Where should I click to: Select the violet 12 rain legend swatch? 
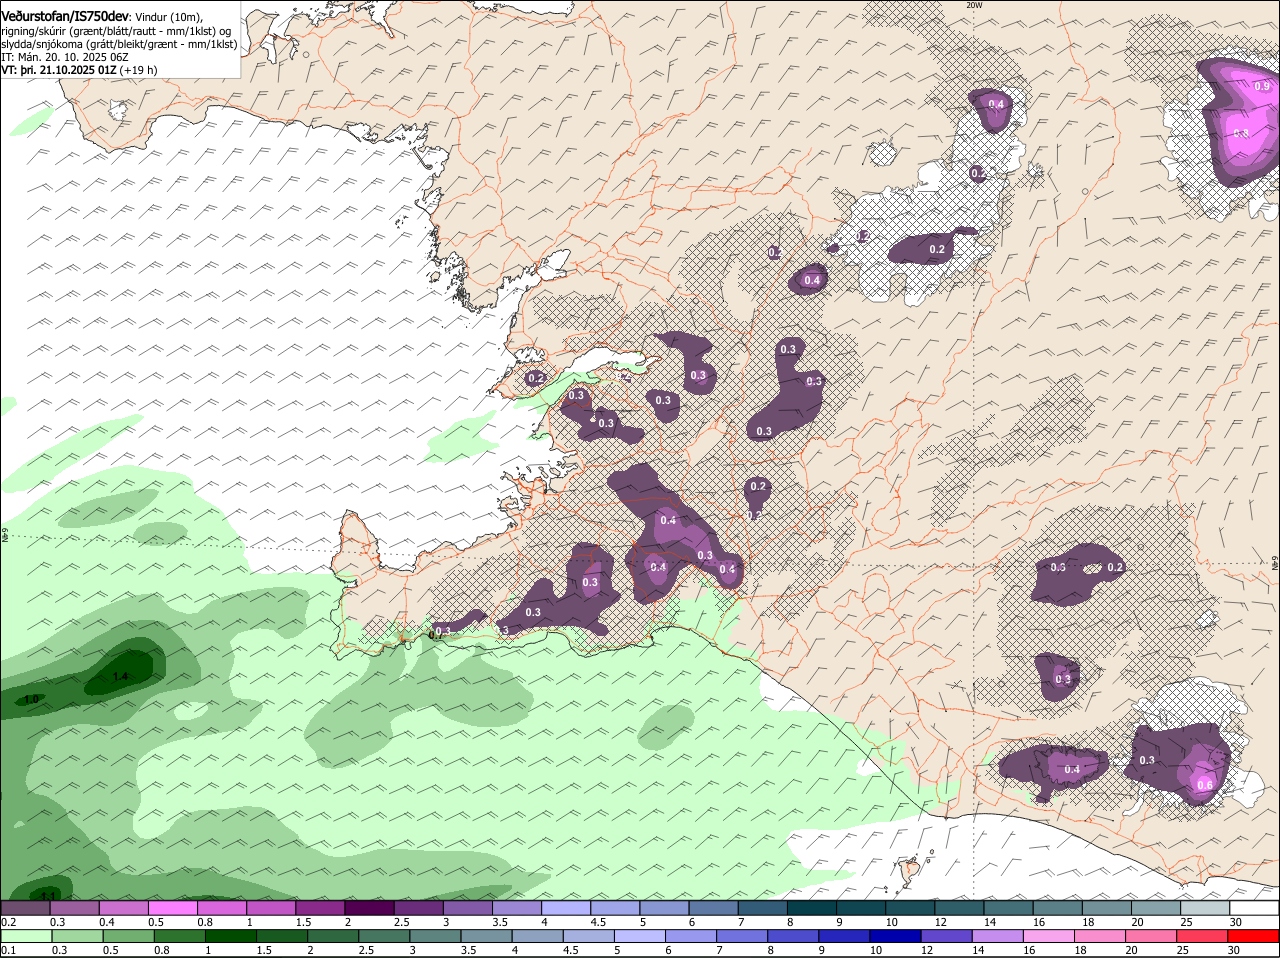[945, 936]
